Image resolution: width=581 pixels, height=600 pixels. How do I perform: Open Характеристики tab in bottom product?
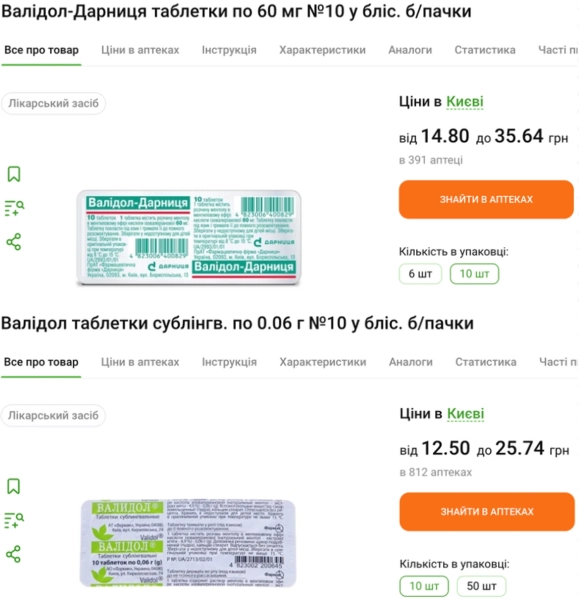tap(323, 362)
